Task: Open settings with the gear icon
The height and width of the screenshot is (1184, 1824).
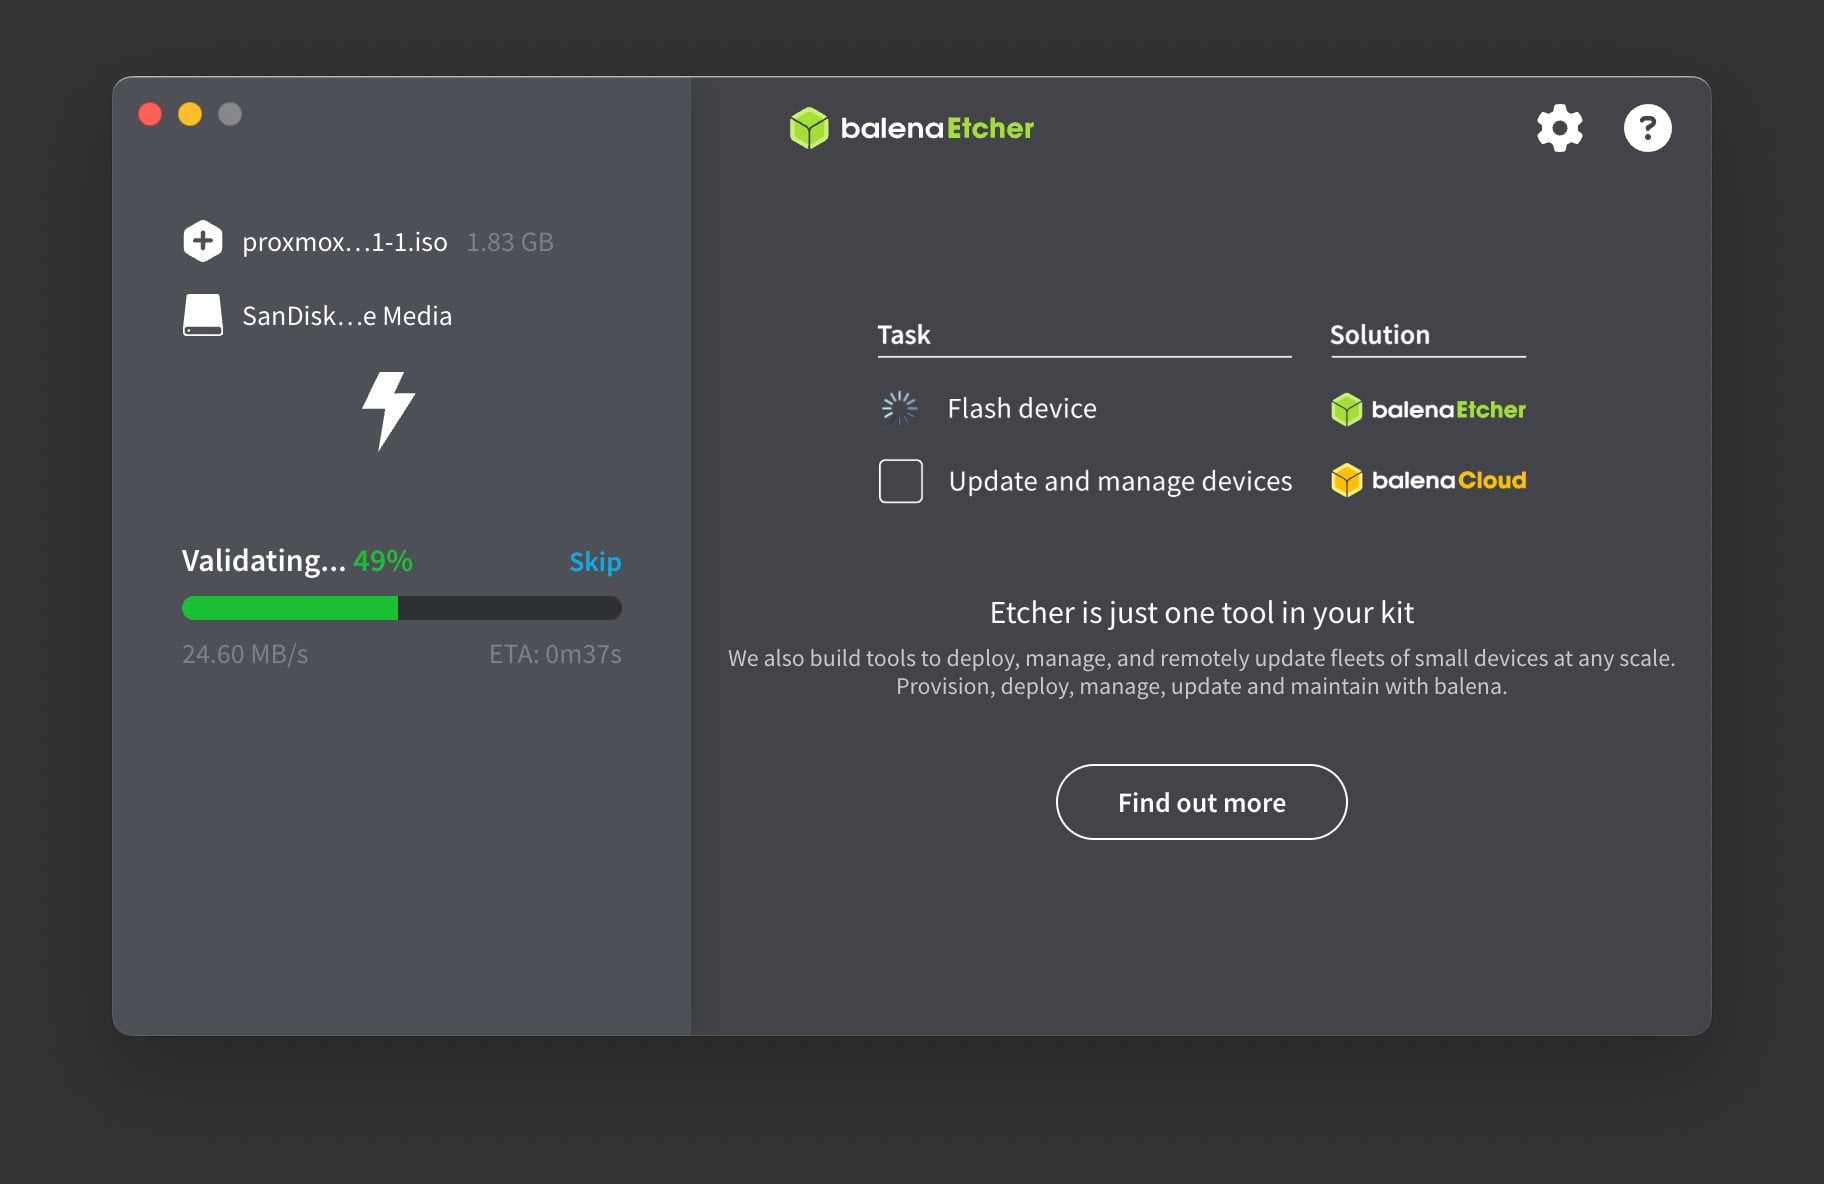Action: (1559, 128)
